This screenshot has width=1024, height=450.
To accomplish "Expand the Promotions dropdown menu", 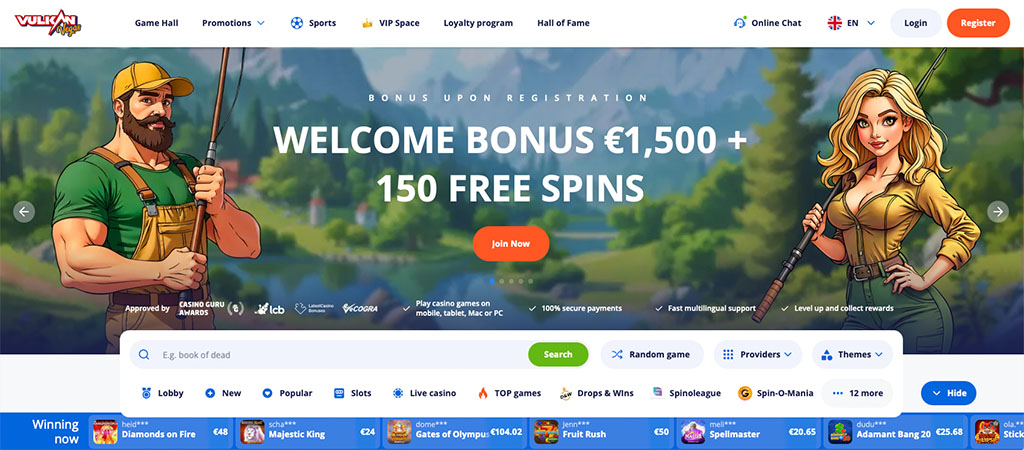I will coord(233,23).
